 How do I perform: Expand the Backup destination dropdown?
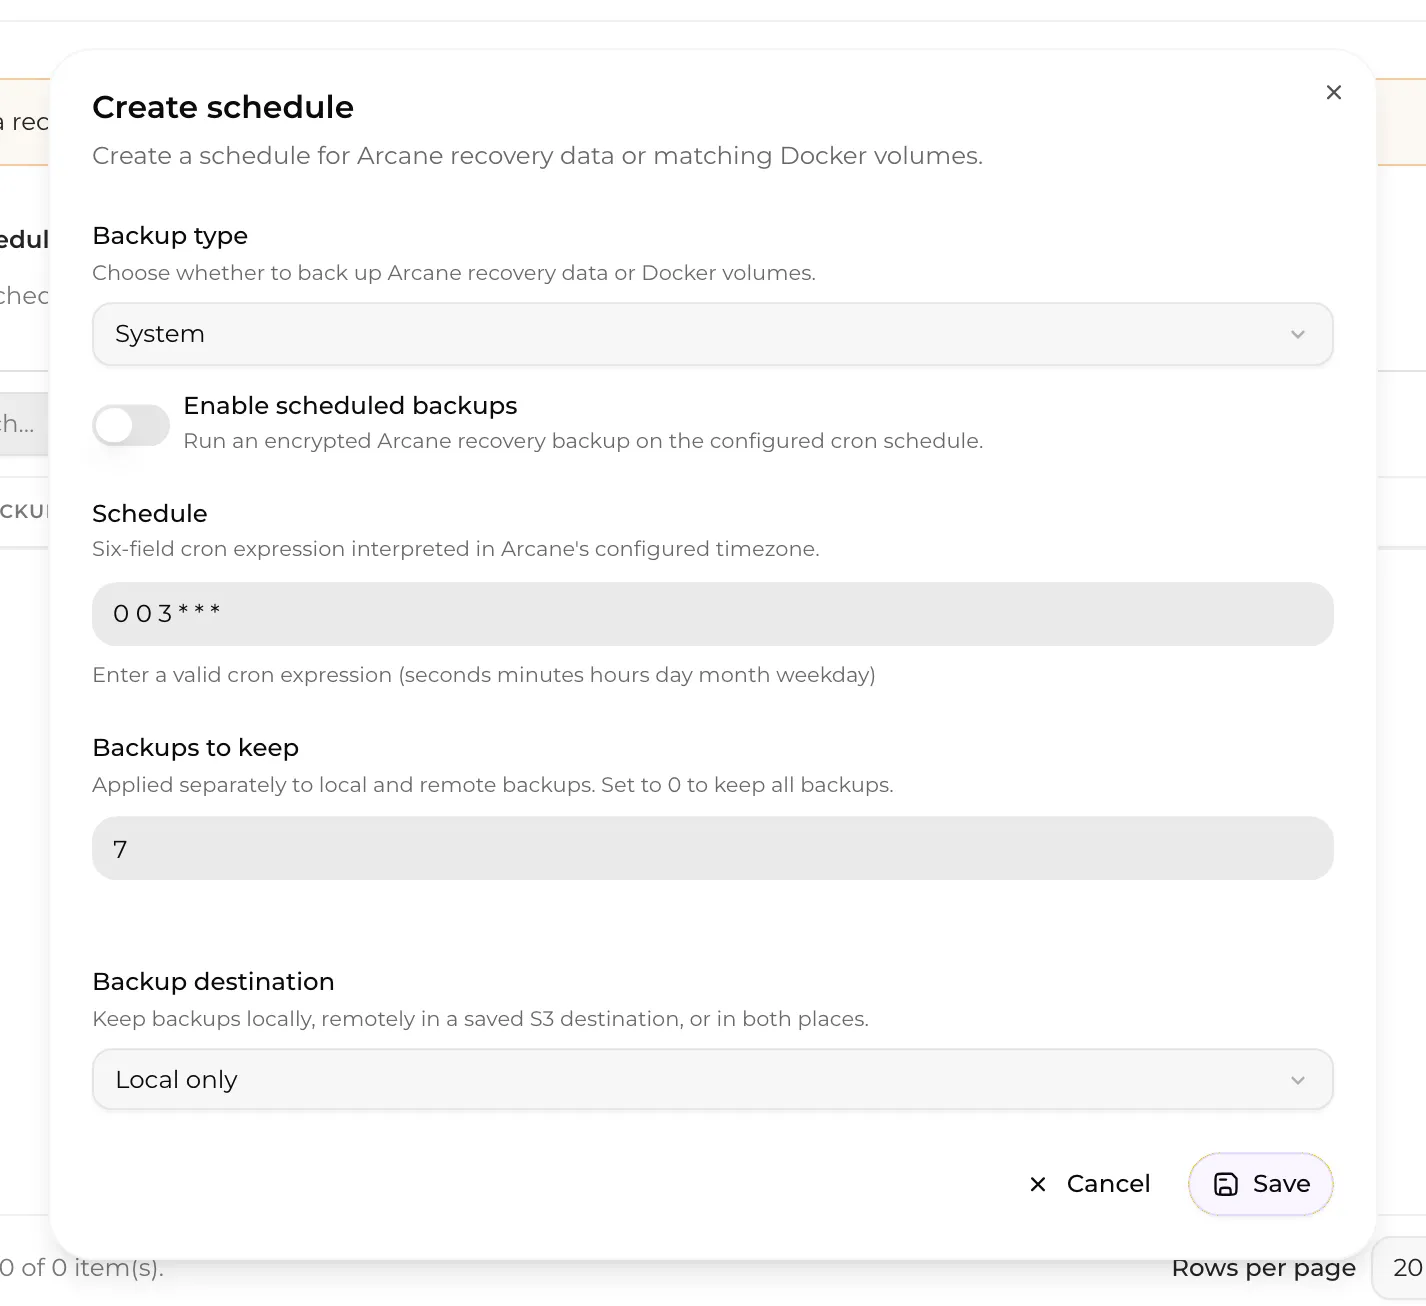[x=712, y=1079]
